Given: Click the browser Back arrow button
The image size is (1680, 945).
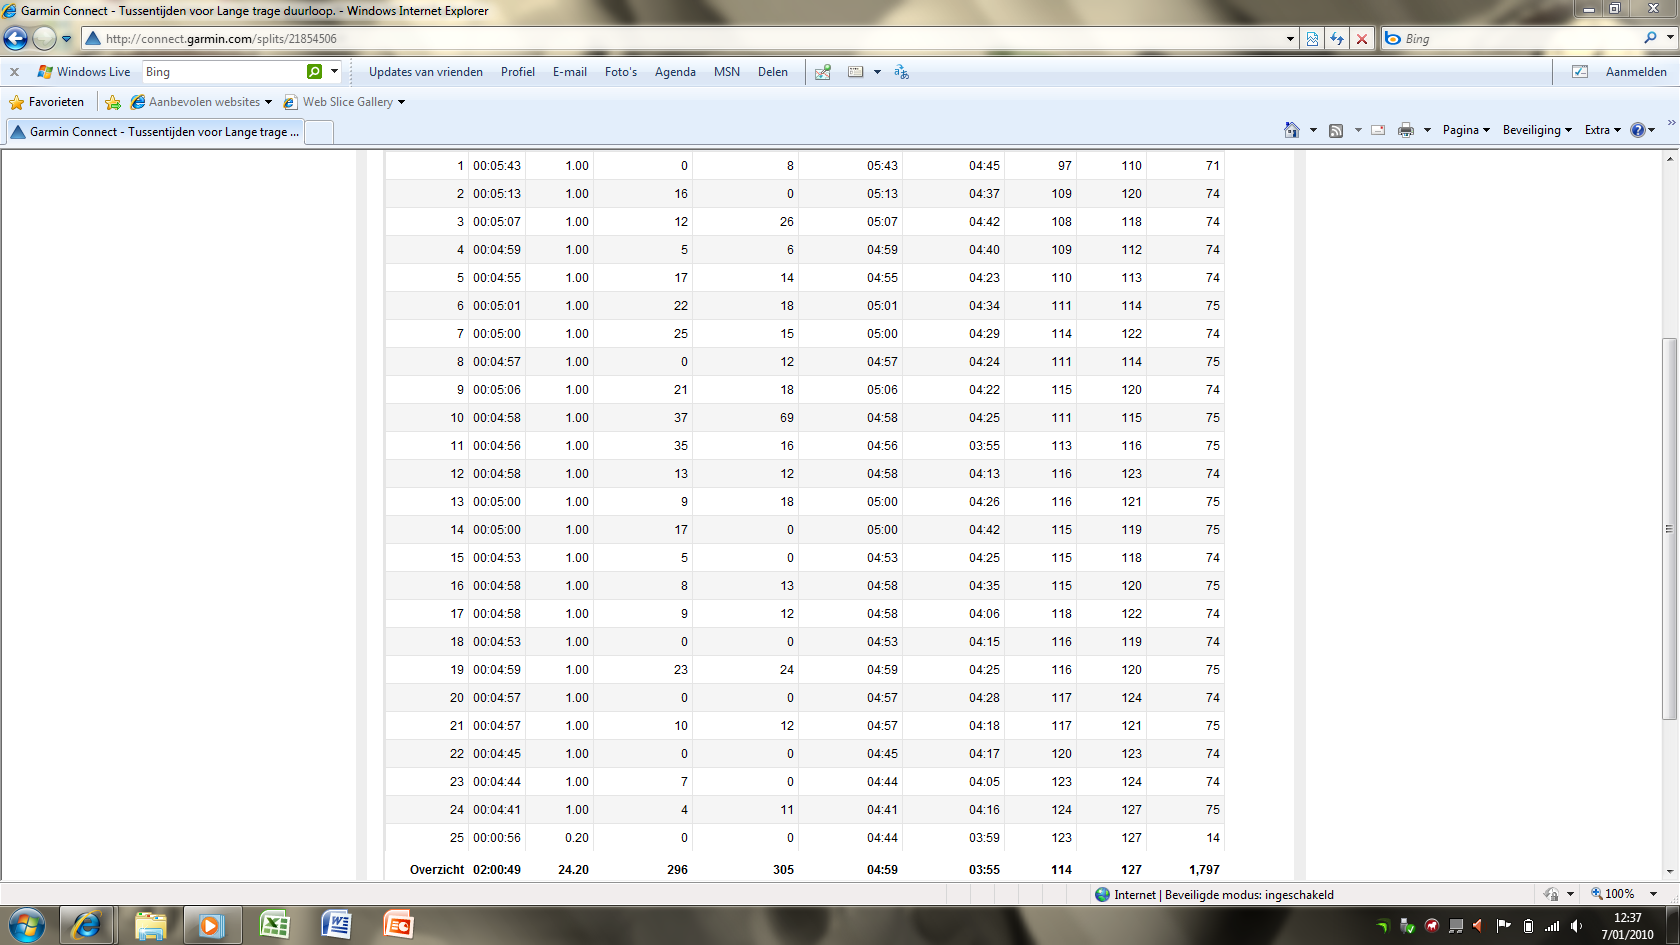Looking at the screenshot, I should tap(16, 39).
